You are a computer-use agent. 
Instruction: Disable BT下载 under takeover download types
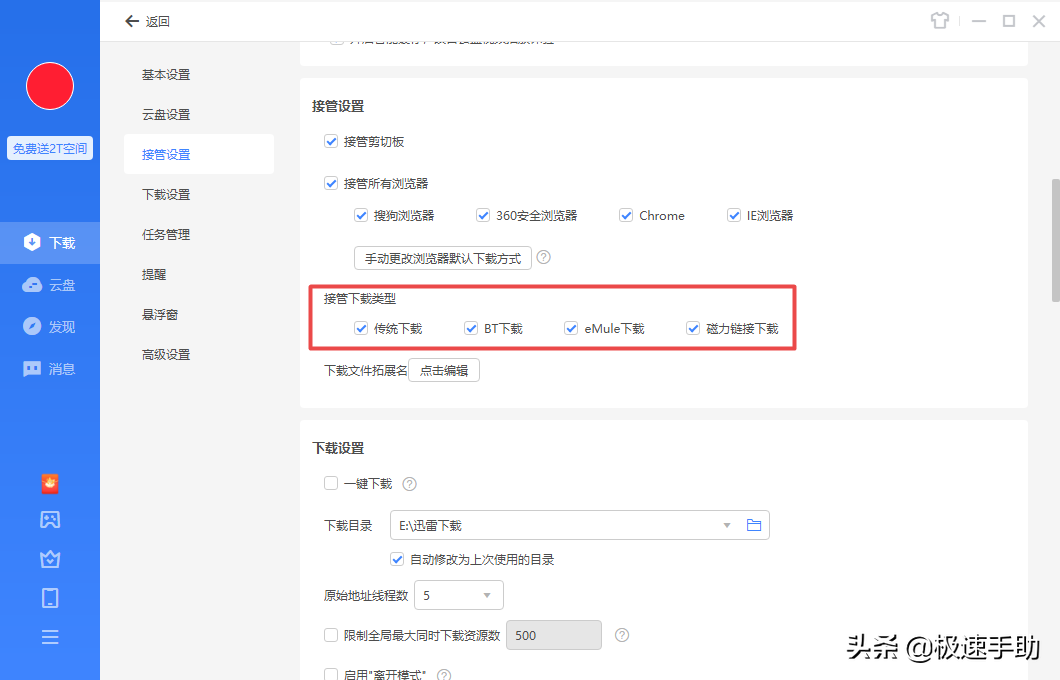coord(470,328)
